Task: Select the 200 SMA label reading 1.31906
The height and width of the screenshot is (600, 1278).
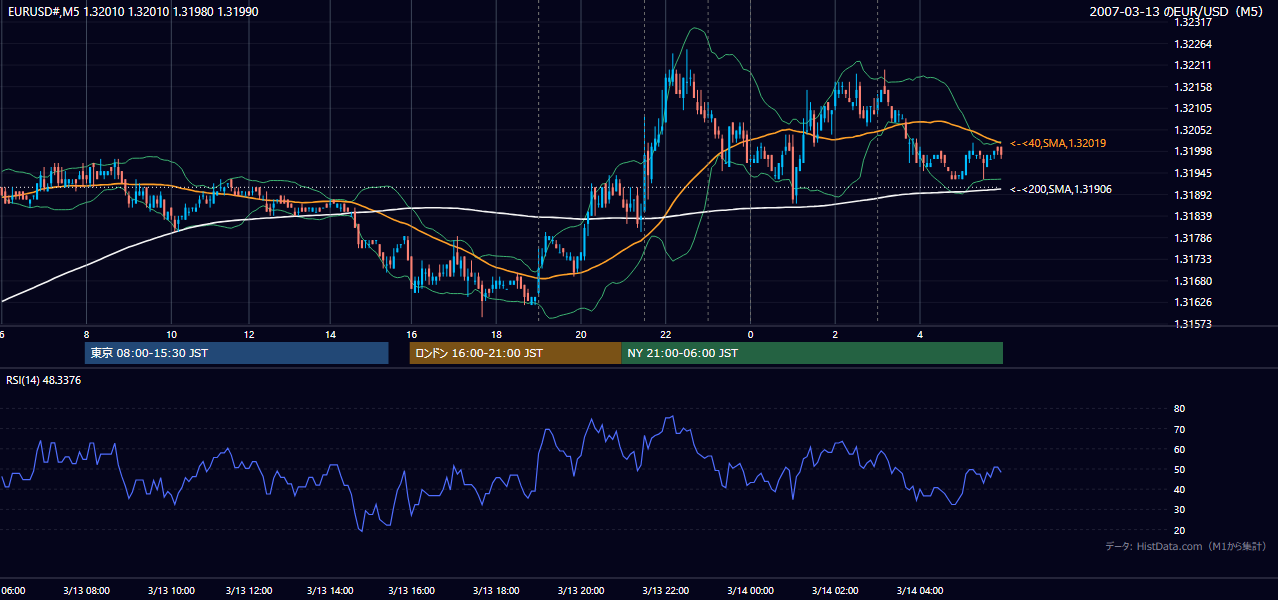Action: (x=1061, y=189)
